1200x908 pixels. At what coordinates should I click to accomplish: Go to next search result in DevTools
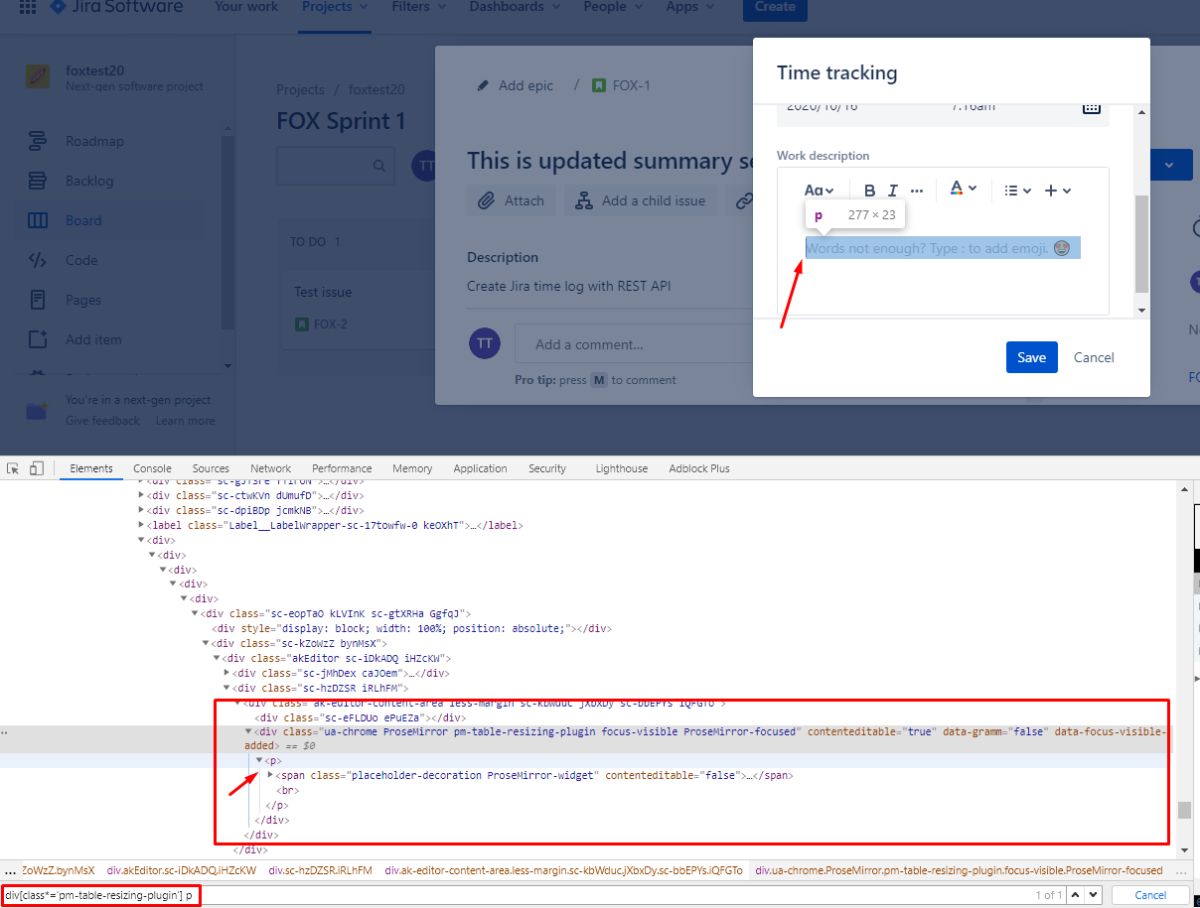[x=1093, y=895]
